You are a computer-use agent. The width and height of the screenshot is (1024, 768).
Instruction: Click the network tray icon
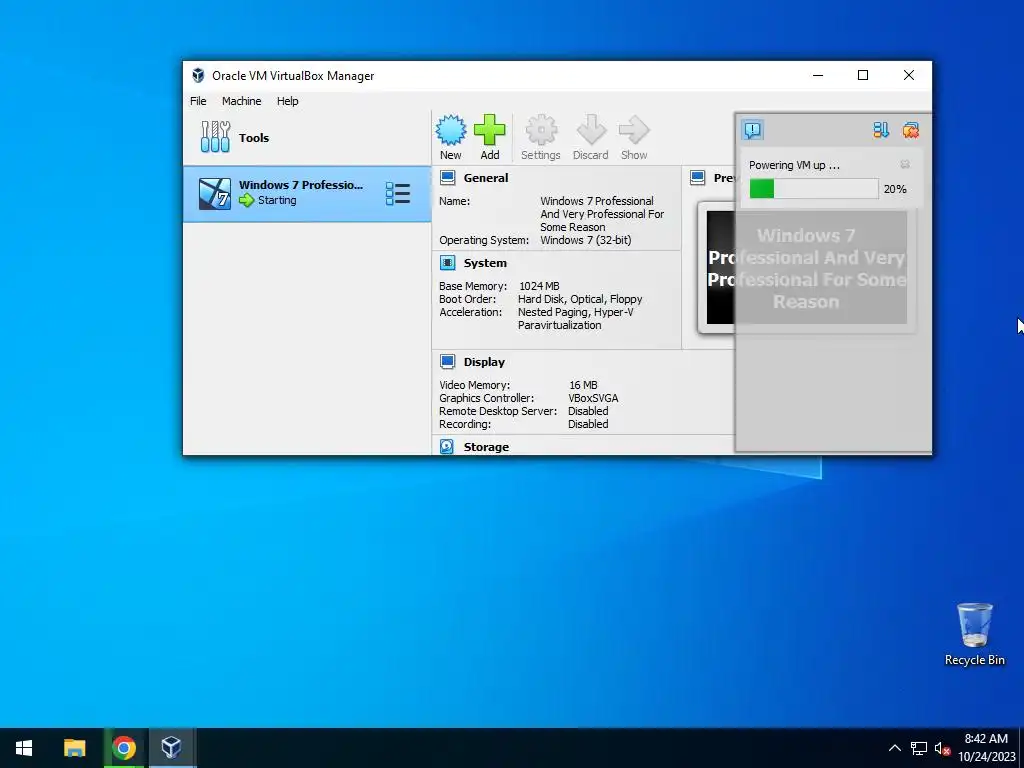(919, 748)
